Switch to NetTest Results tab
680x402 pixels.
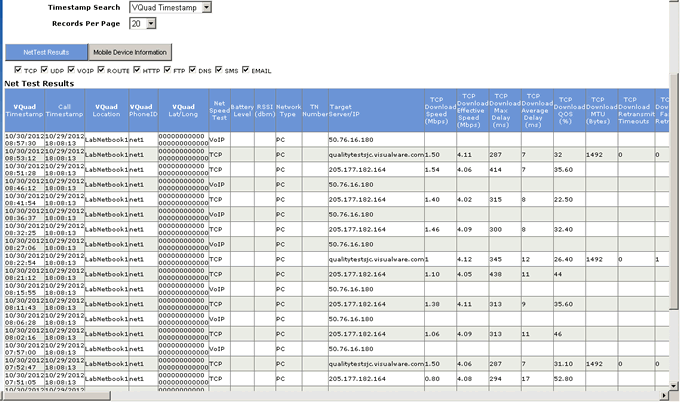[x=44, y=51]
